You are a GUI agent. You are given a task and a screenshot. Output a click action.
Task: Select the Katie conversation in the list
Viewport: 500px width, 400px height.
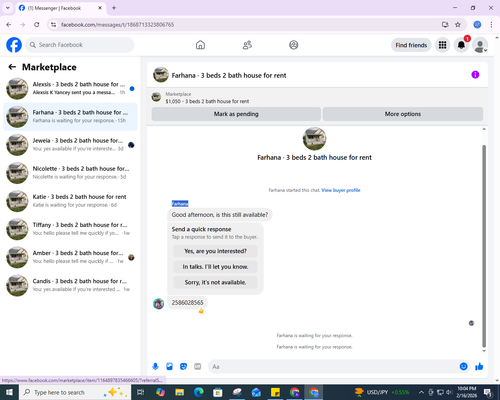pyautogui.click(x=70, y=201)
